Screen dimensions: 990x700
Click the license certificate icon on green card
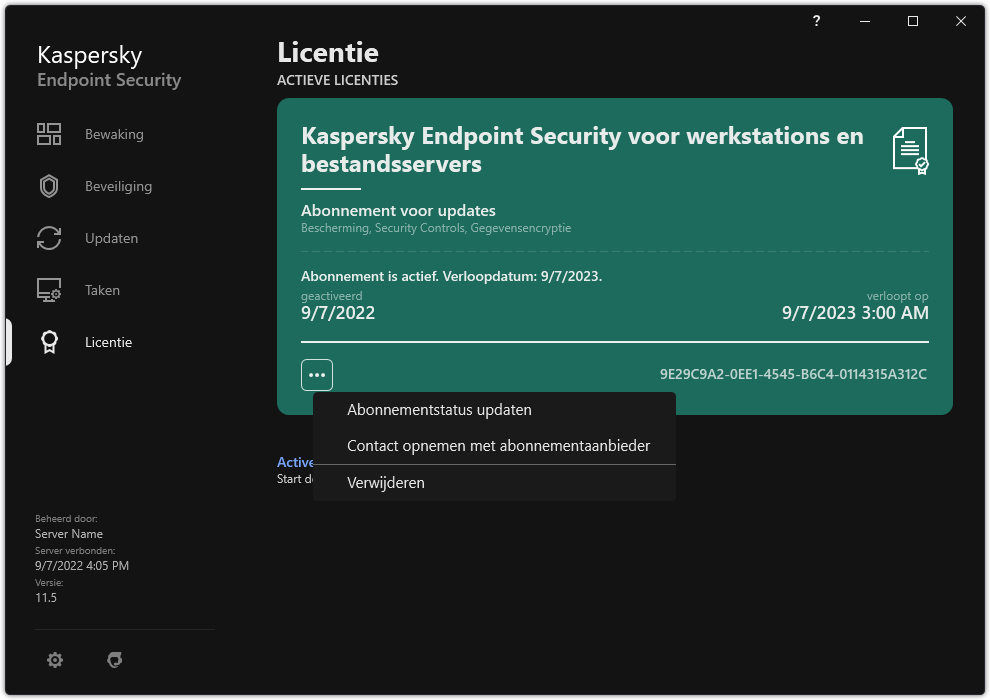click(910, 150)
